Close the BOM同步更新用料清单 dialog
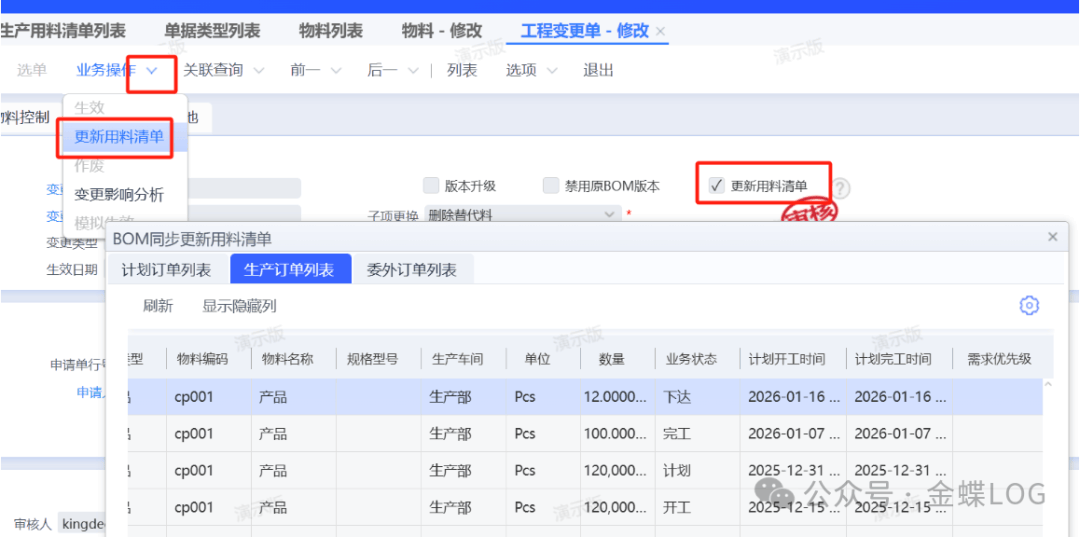This screenshot has height=537, width=1080. [x=1052, y=237]
